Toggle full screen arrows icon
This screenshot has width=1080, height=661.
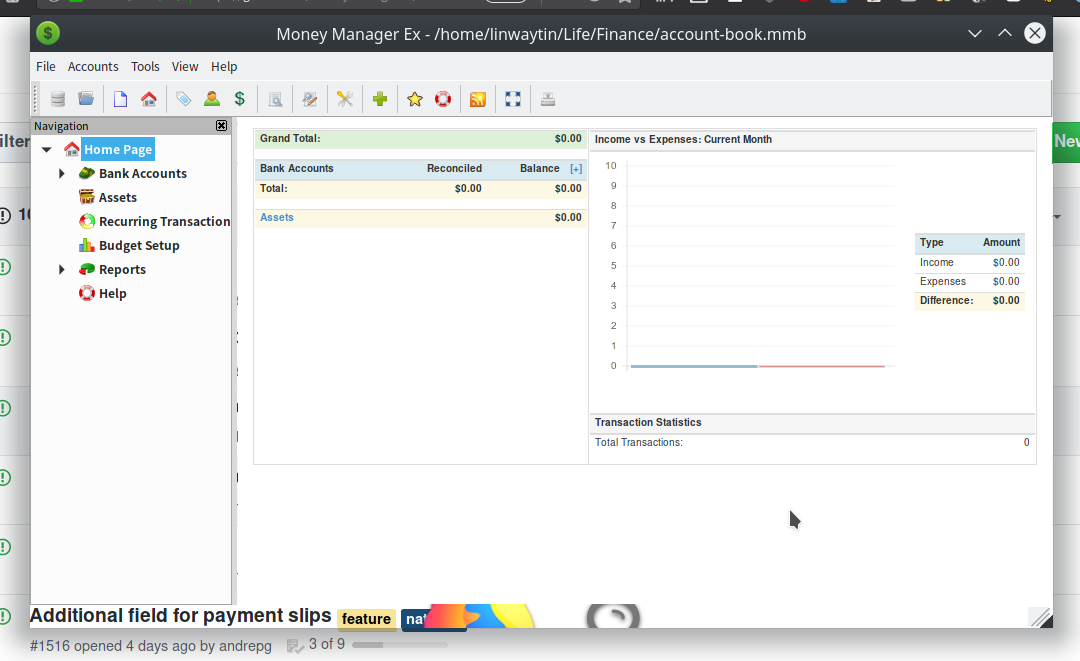[513, 99]
